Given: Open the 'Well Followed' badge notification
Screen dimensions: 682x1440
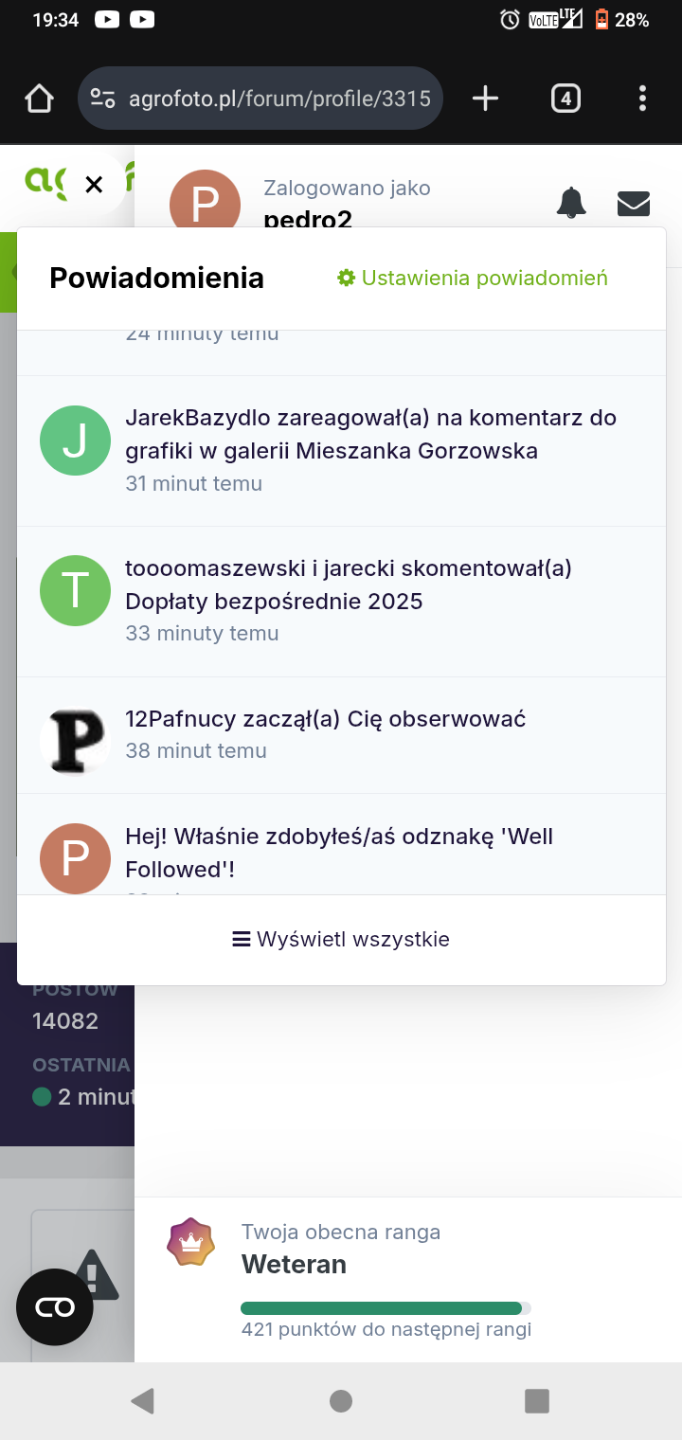Looking at the screenshot, I should (x=339, y=852).
